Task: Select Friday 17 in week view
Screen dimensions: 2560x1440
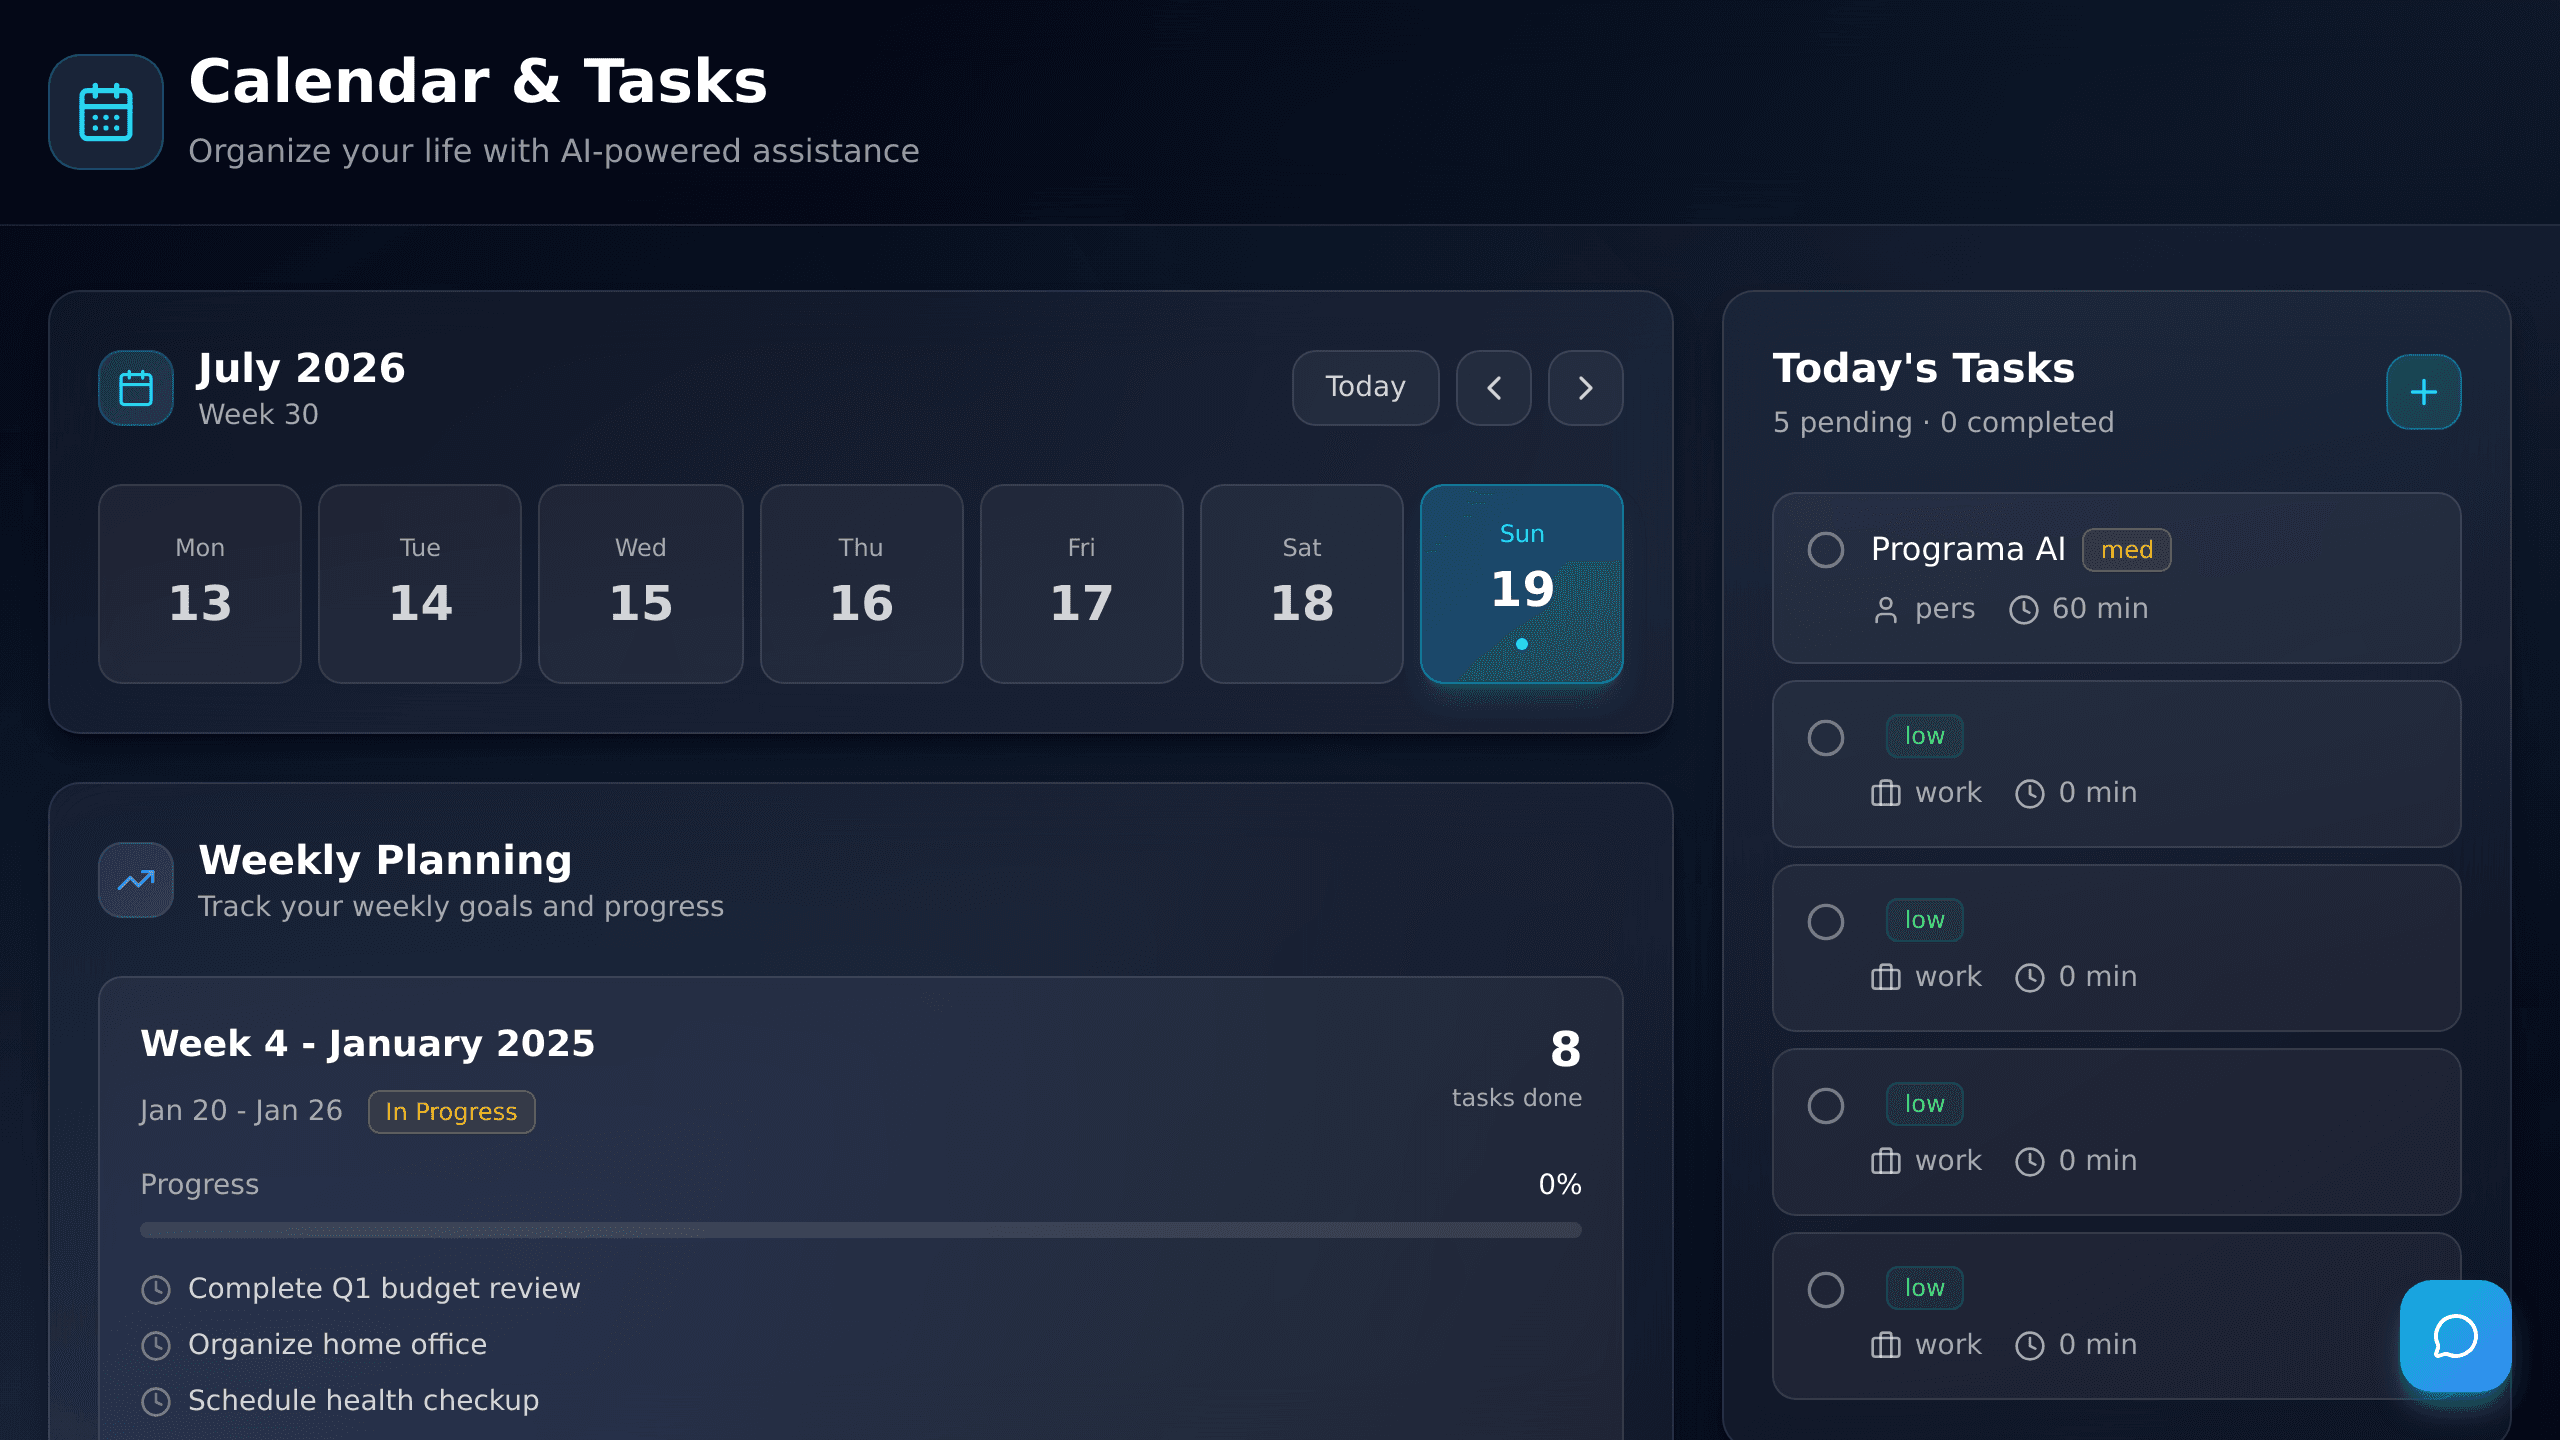Action: point(1082,584)
